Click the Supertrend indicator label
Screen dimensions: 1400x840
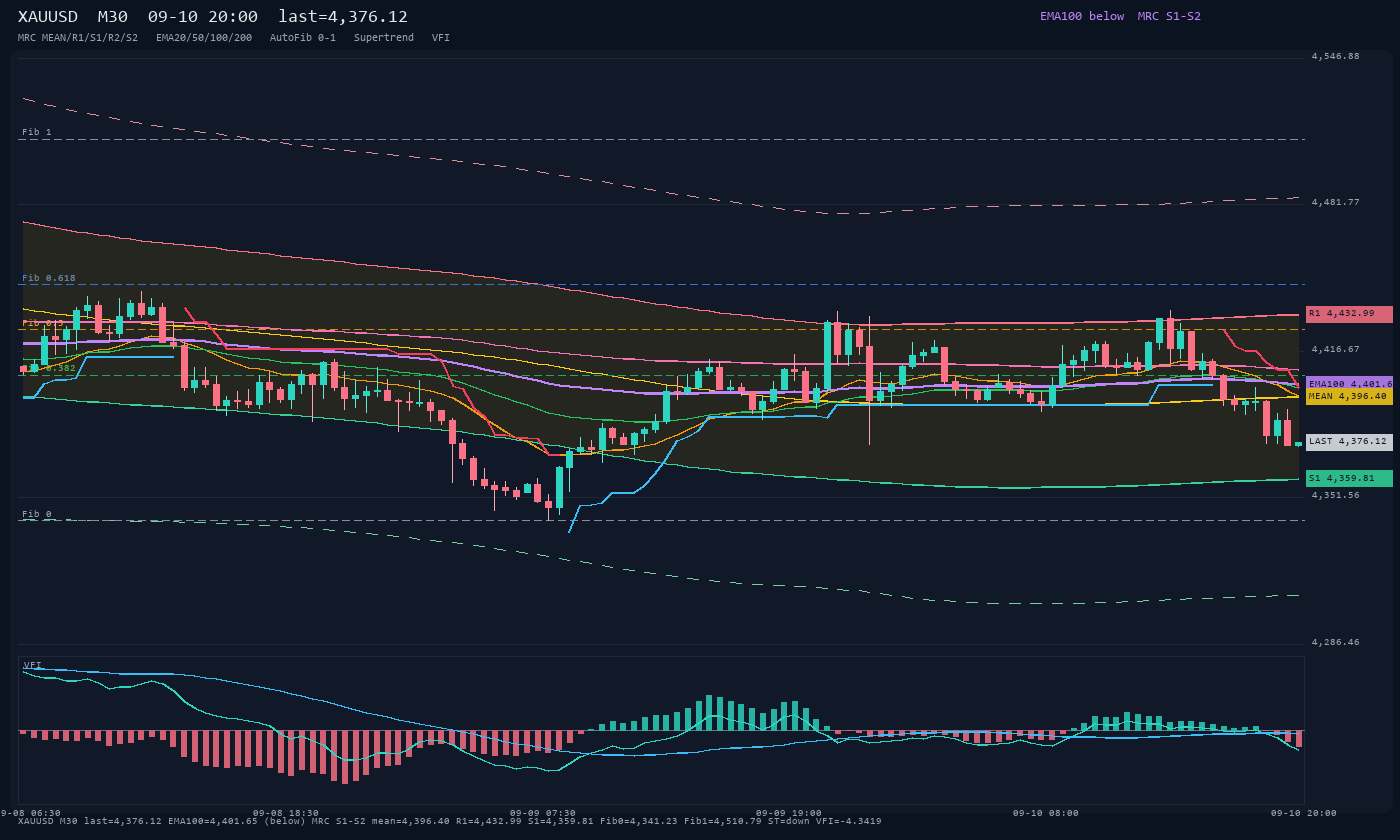coord(384,38)
